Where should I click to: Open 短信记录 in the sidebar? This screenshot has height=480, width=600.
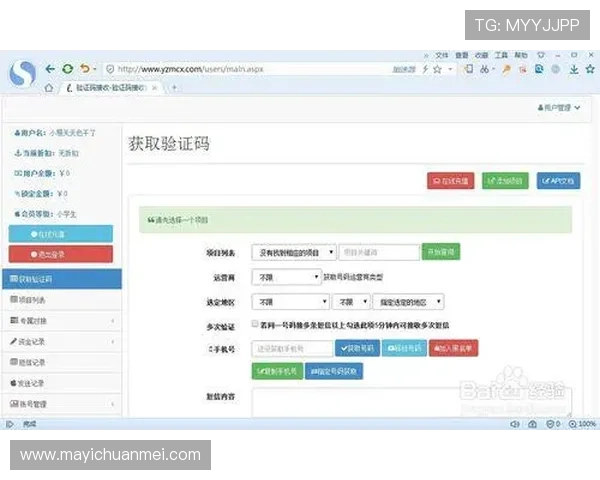62,362
